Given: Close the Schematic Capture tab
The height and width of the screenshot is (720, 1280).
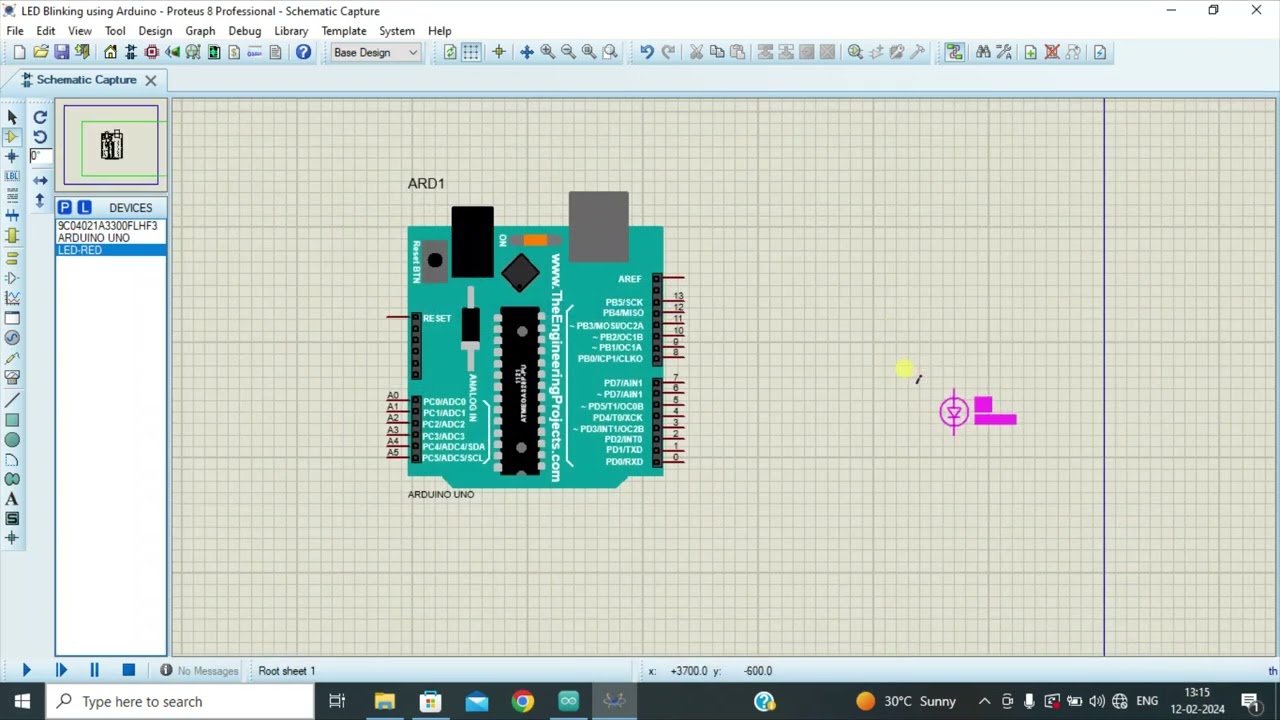Looking at the screenshot, I should 150,80.
